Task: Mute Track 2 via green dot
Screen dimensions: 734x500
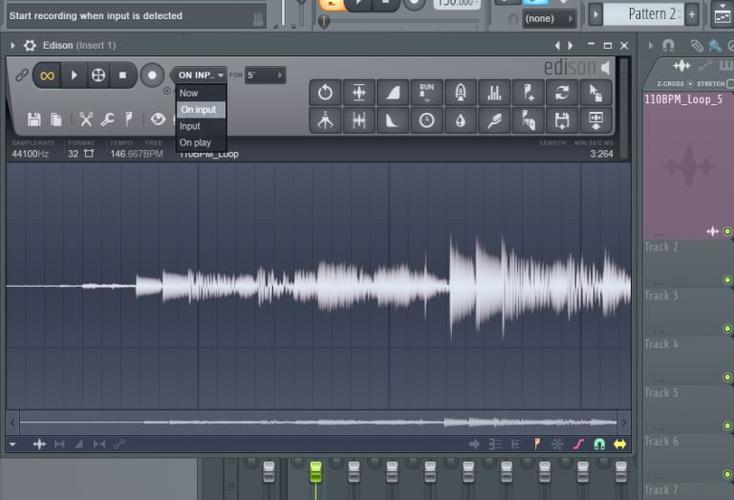Action: point(727,280)
